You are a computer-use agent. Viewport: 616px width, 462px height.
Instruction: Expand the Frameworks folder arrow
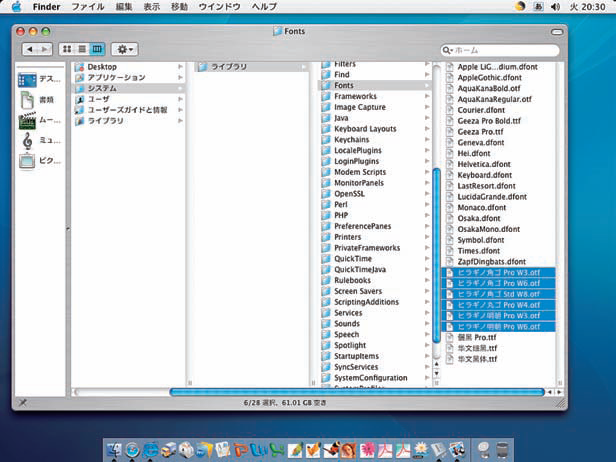[427, 96]
